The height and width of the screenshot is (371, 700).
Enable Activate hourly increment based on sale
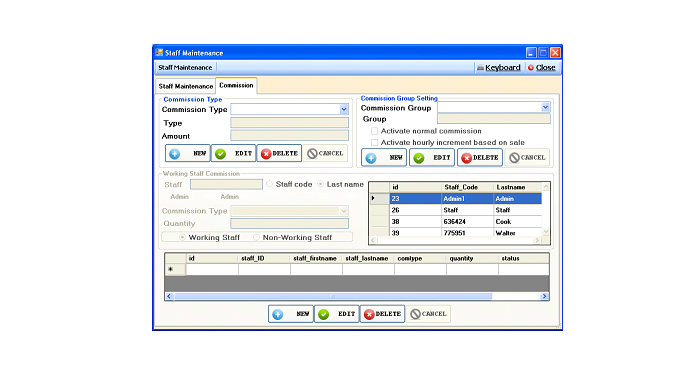coord(375,142)
